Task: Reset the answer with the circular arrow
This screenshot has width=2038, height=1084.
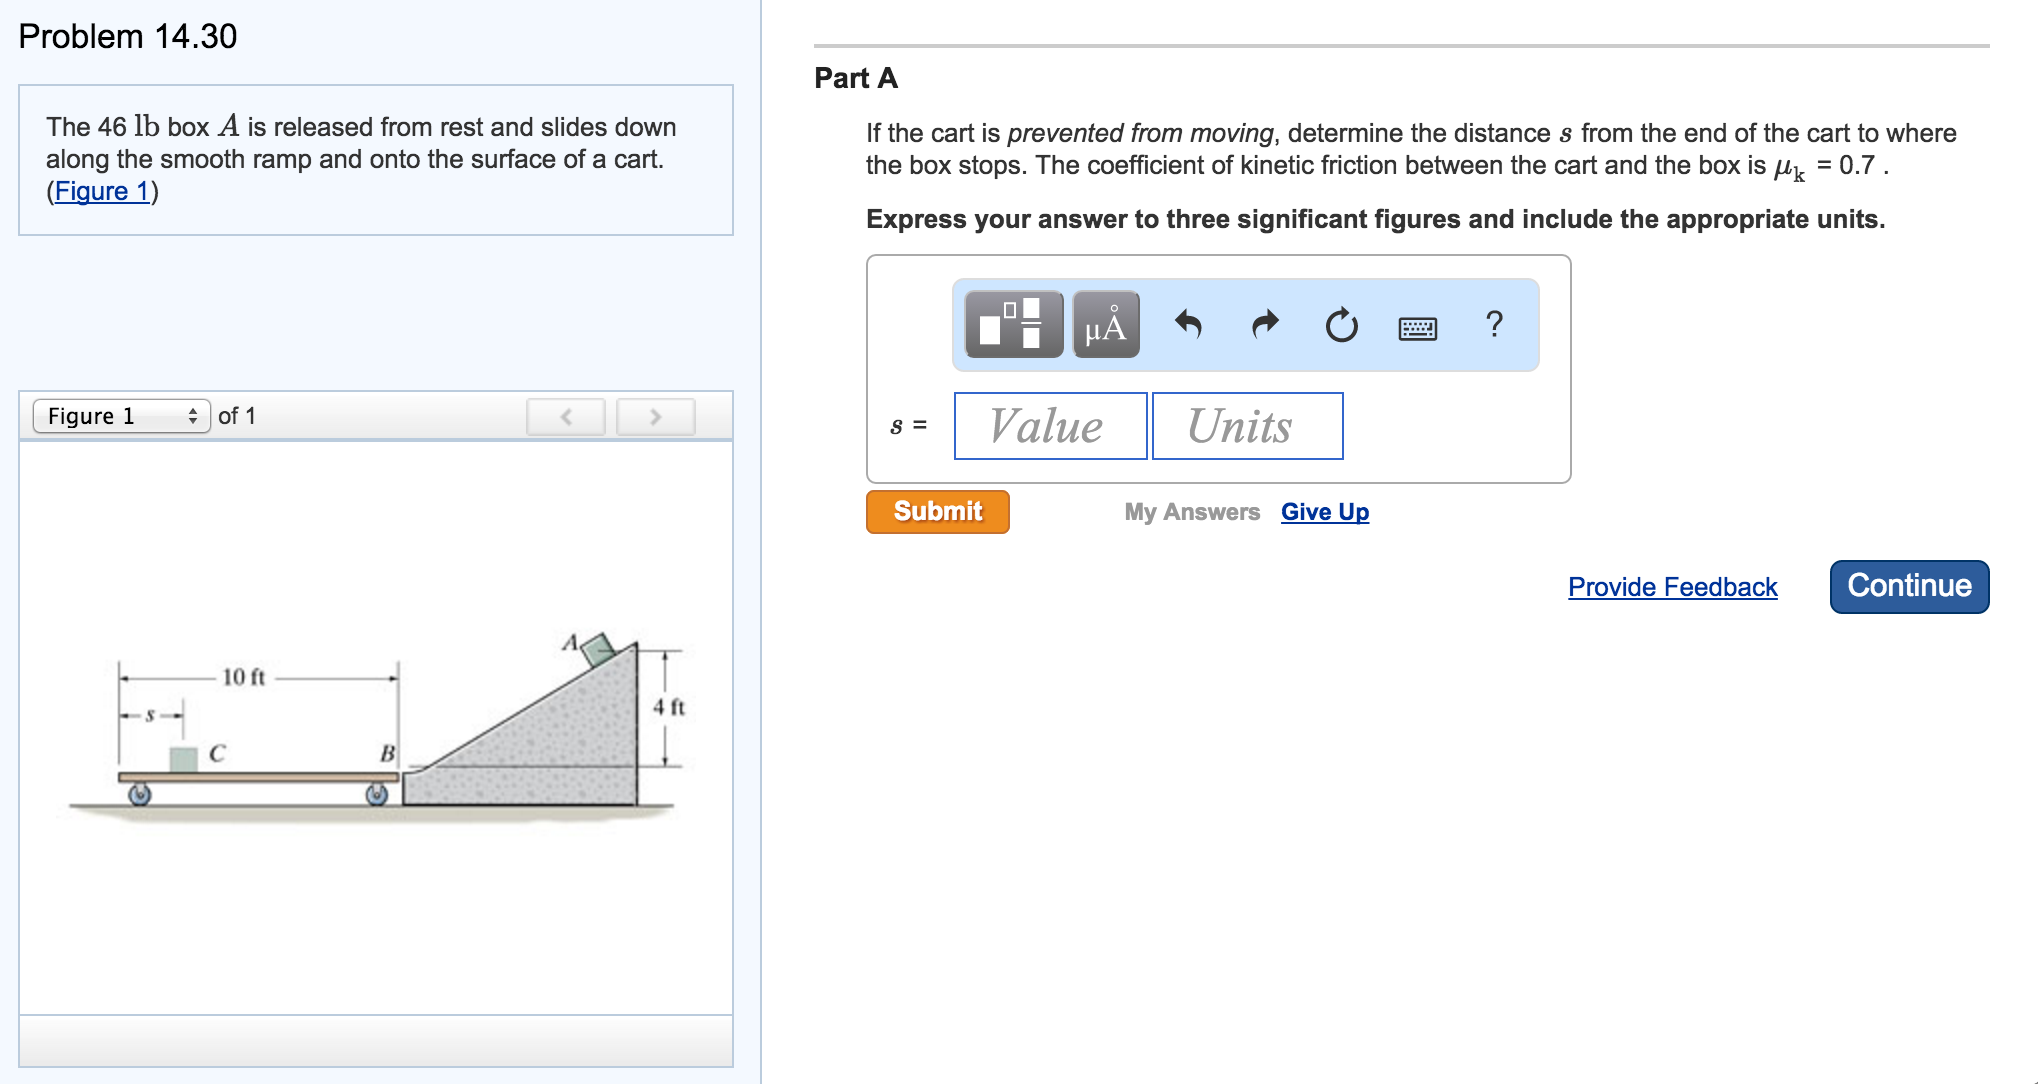Action: [x=1341, y=325]
